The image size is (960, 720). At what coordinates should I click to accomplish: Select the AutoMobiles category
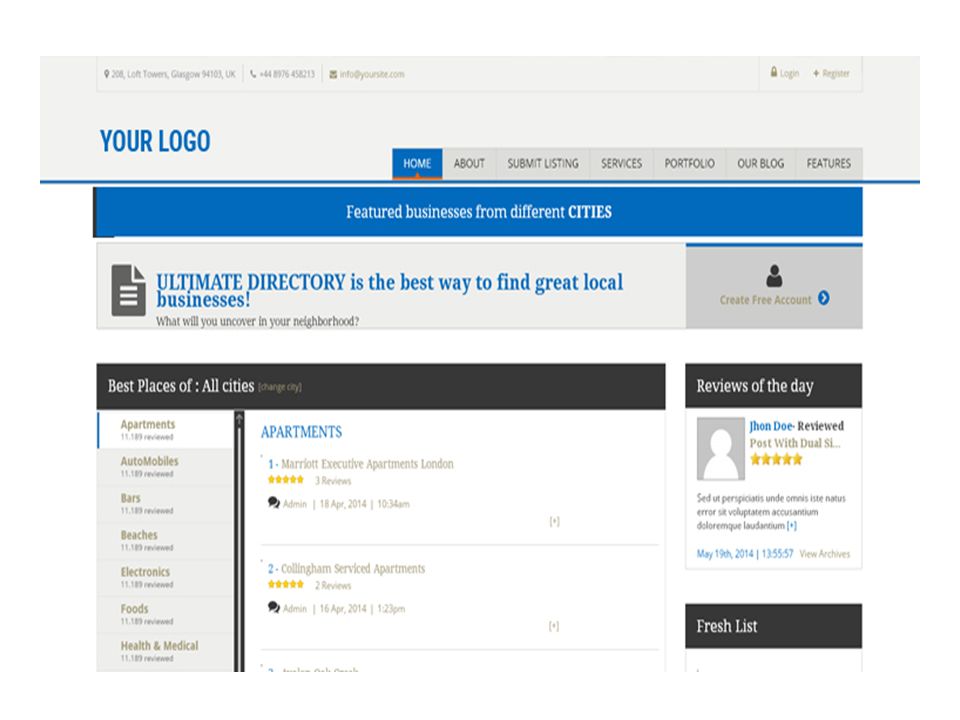click(x=165, y=467)
